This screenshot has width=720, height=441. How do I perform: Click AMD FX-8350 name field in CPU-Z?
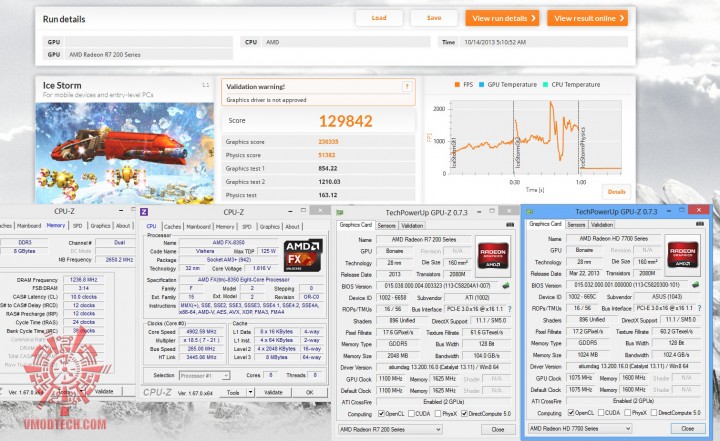228,243
